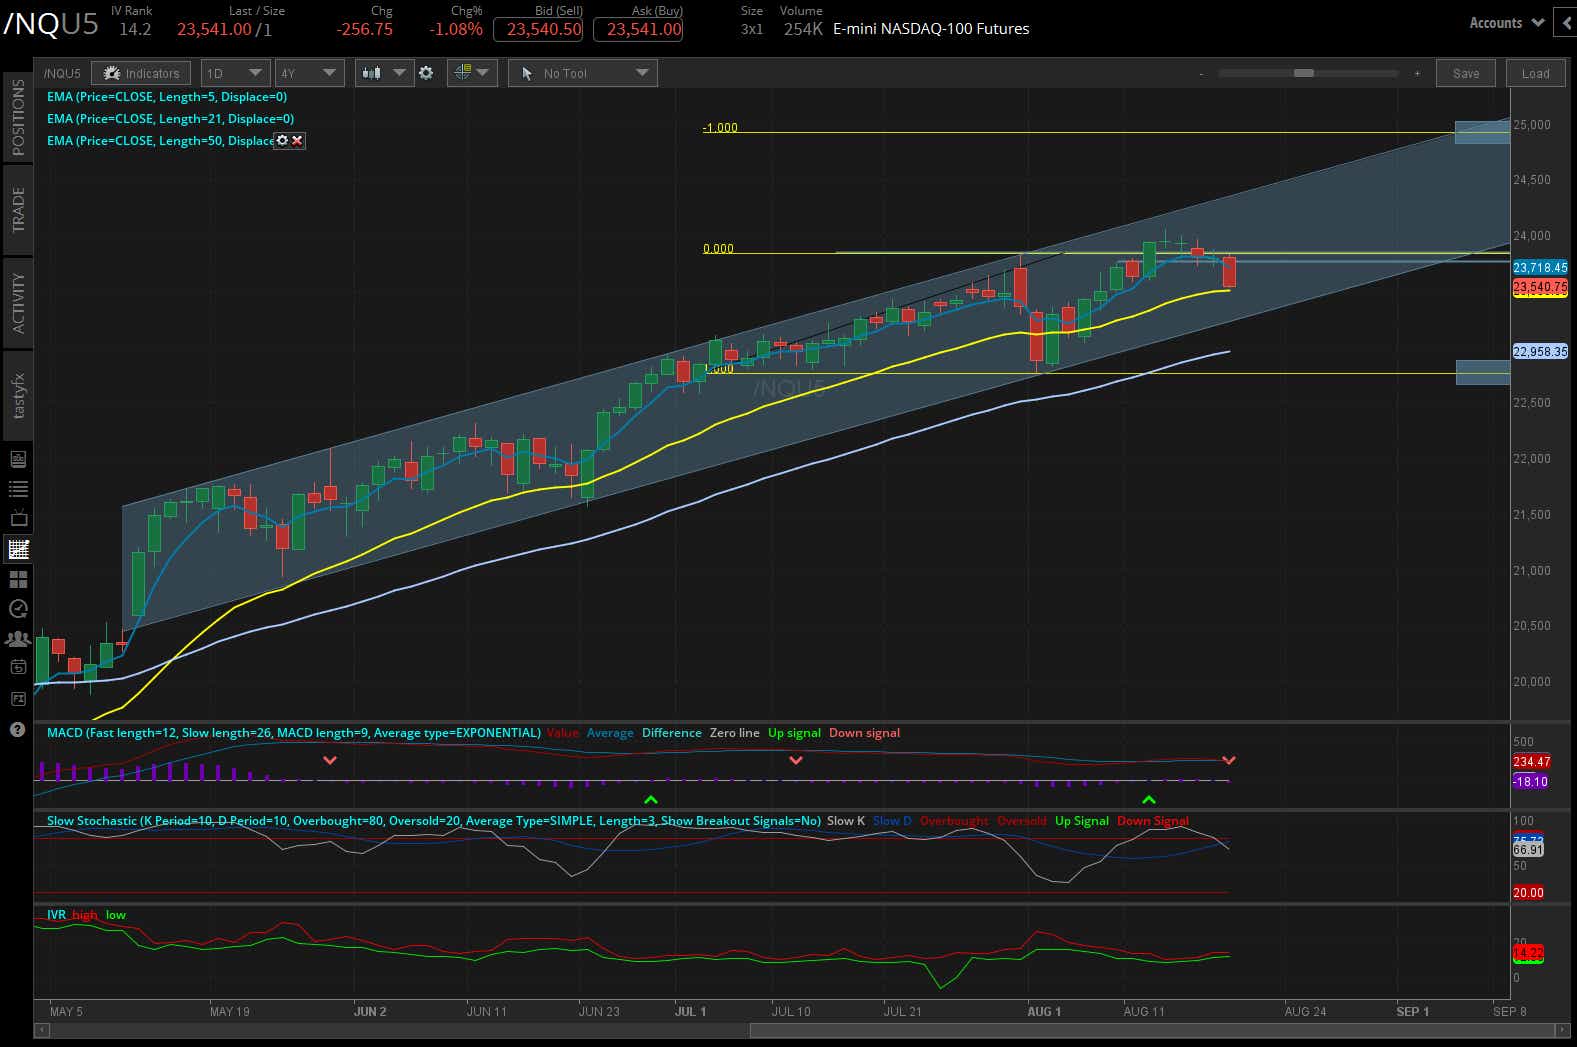Open the grid layout icon
The image size is (1577, 1047).
[18, 579]
